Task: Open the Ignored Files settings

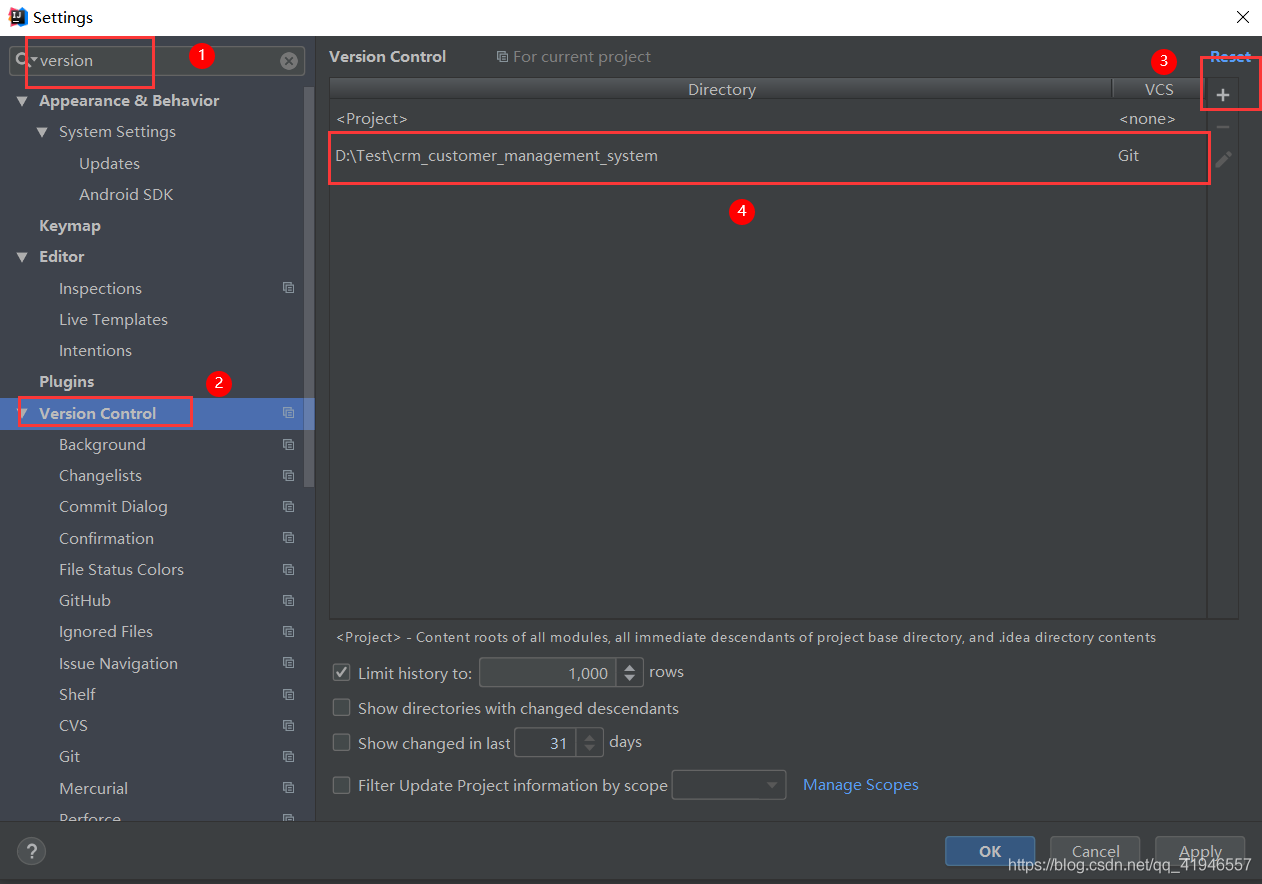Action: [x=106, y=631]
